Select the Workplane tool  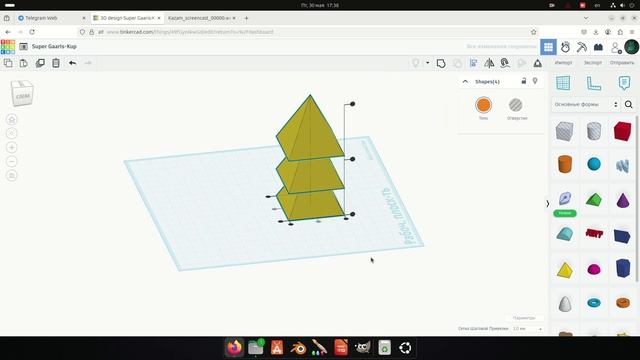coord(563,83)
